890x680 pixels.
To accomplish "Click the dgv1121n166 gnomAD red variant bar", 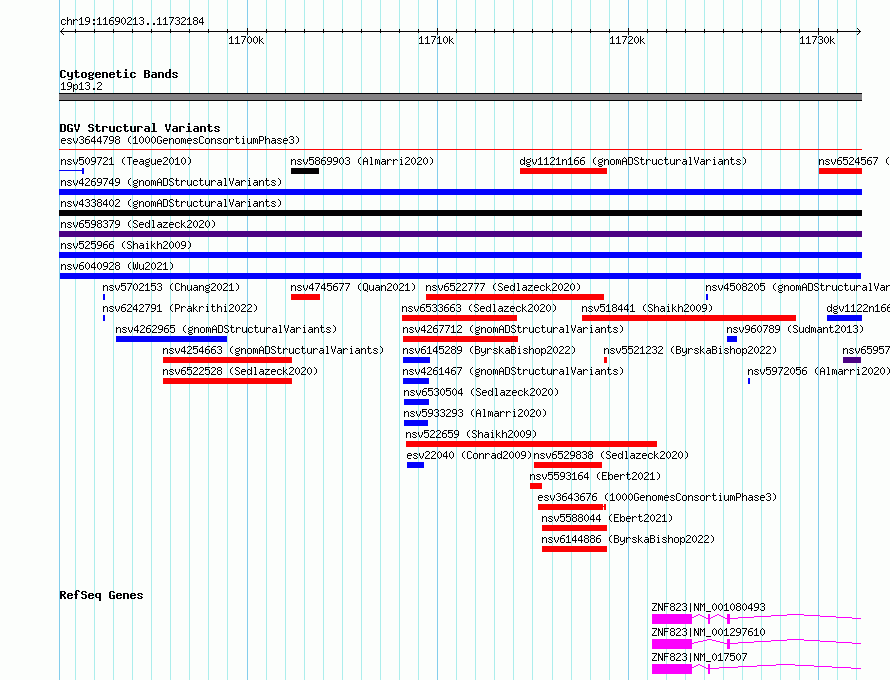I will coord(563,171).
